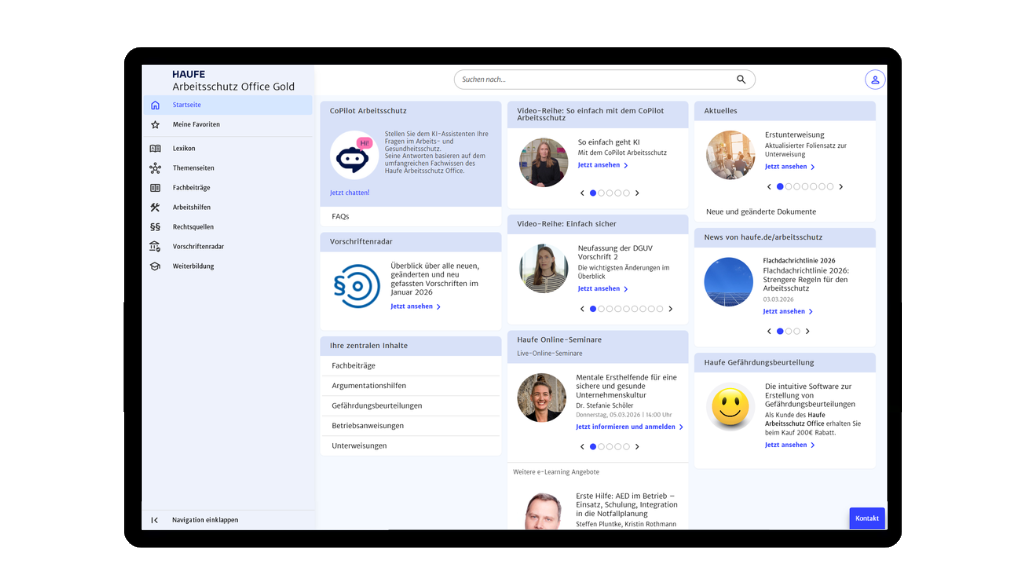The height and width of the screenshot is (586, 1024).
Task: Click the Lexikon book icon
Action: 155,148
